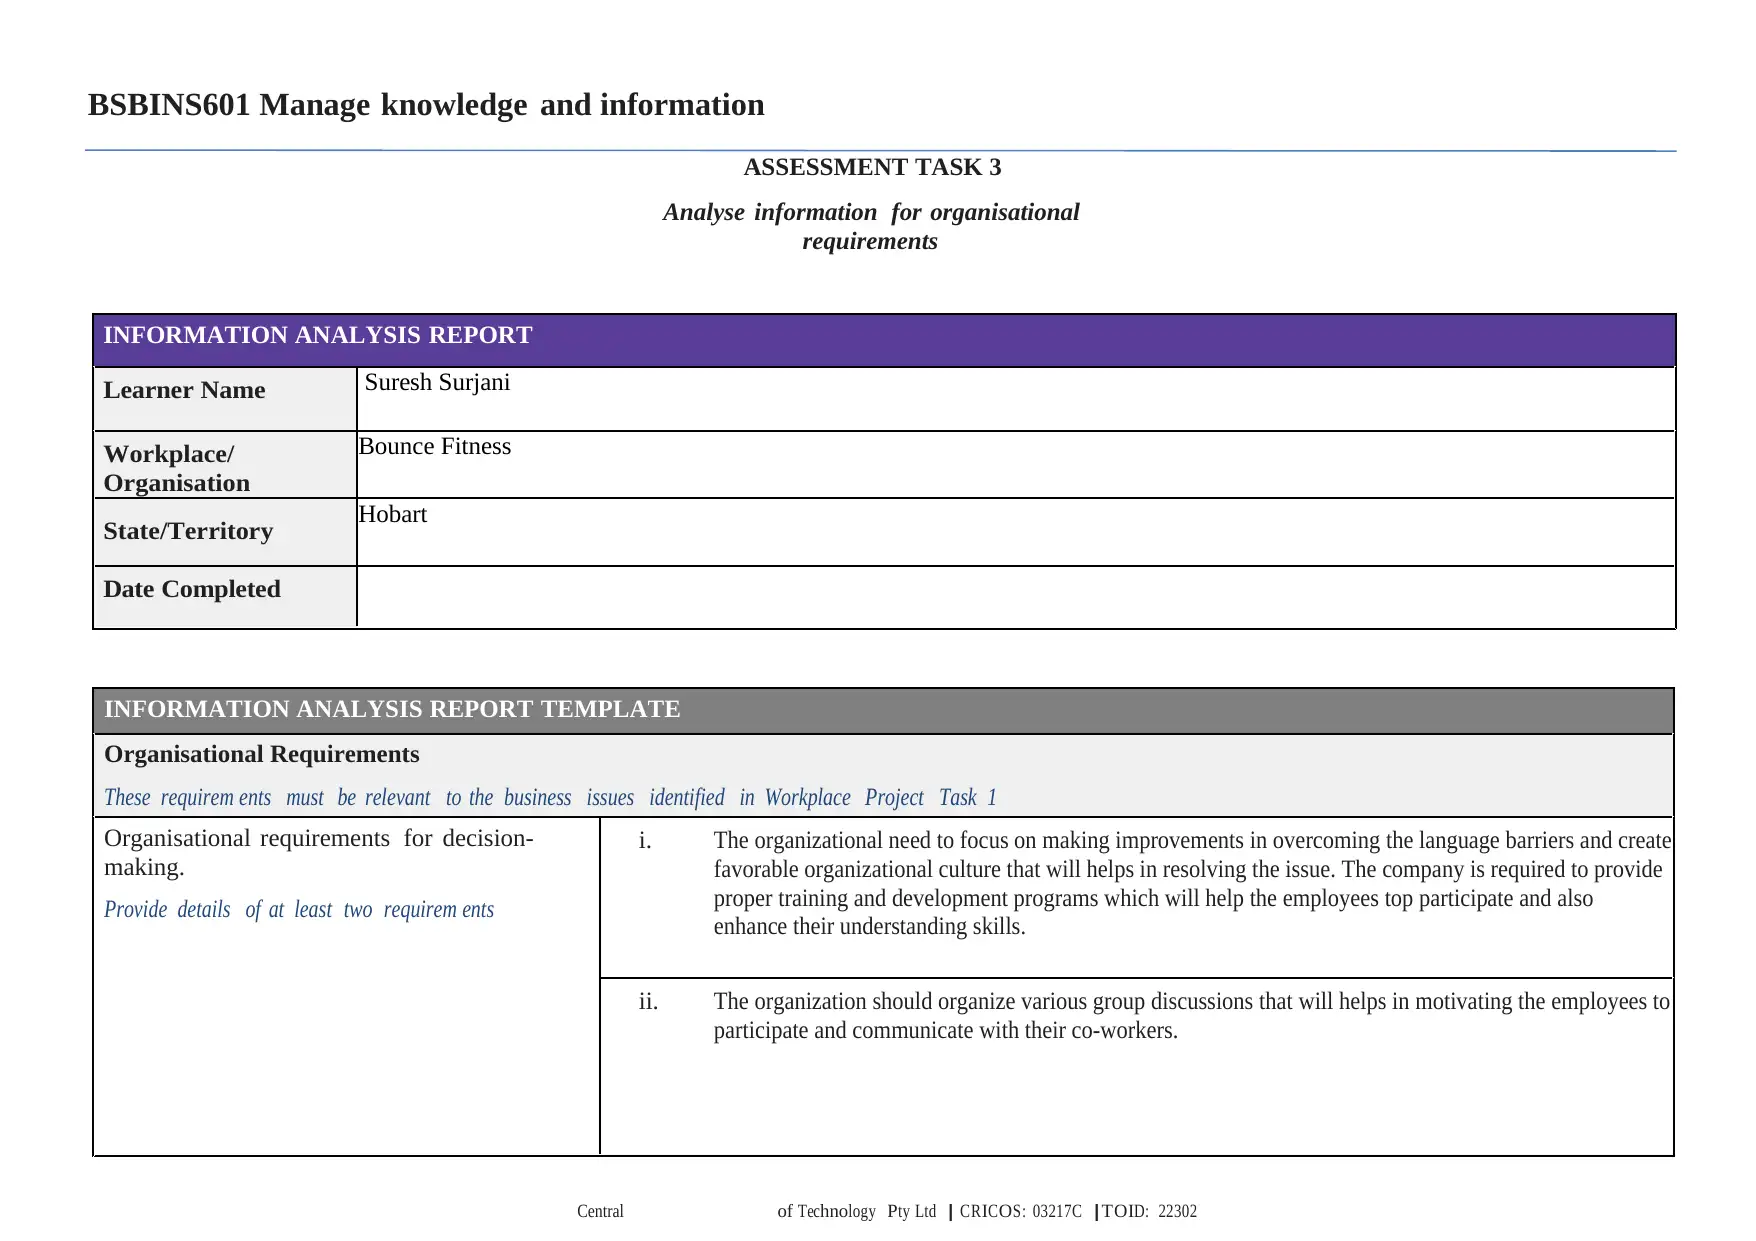Click the value 'Hobart'
Screen dimensions: 1756x1241
pyautogui.click(x=392, y=515)
